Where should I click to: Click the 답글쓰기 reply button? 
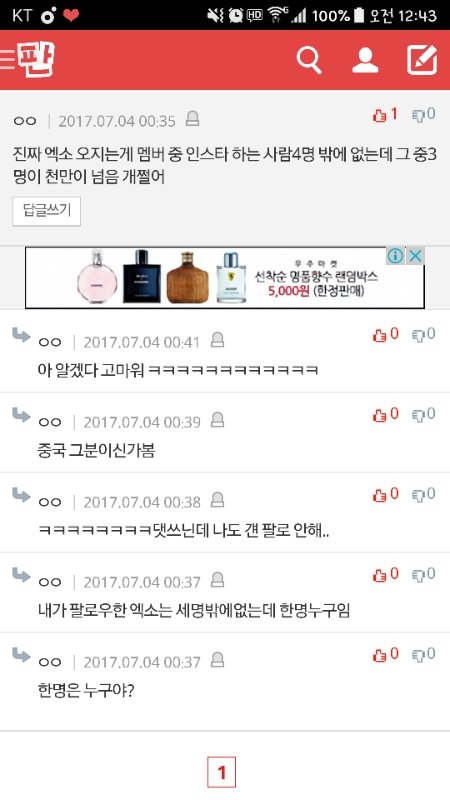[x=46, y=211]
